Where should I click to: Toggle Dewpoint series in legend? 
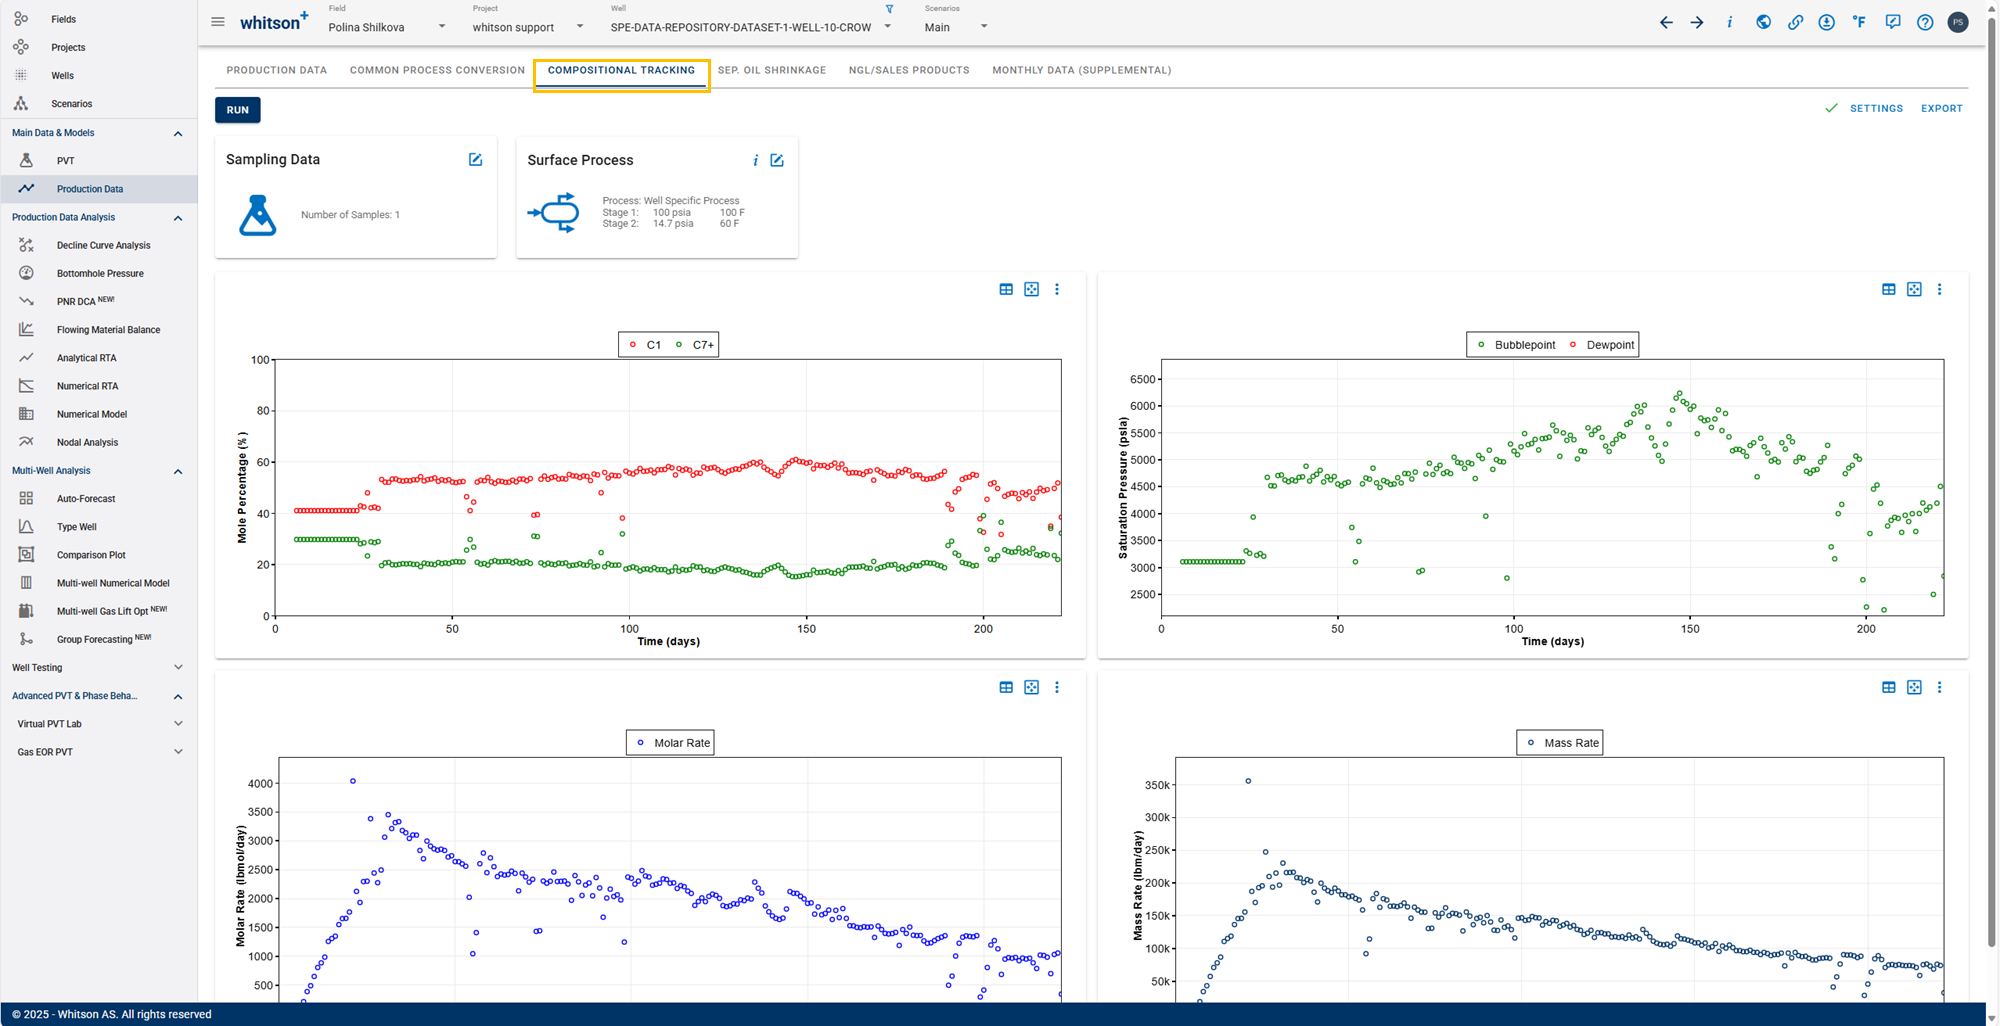click(x=1602, y=345)
